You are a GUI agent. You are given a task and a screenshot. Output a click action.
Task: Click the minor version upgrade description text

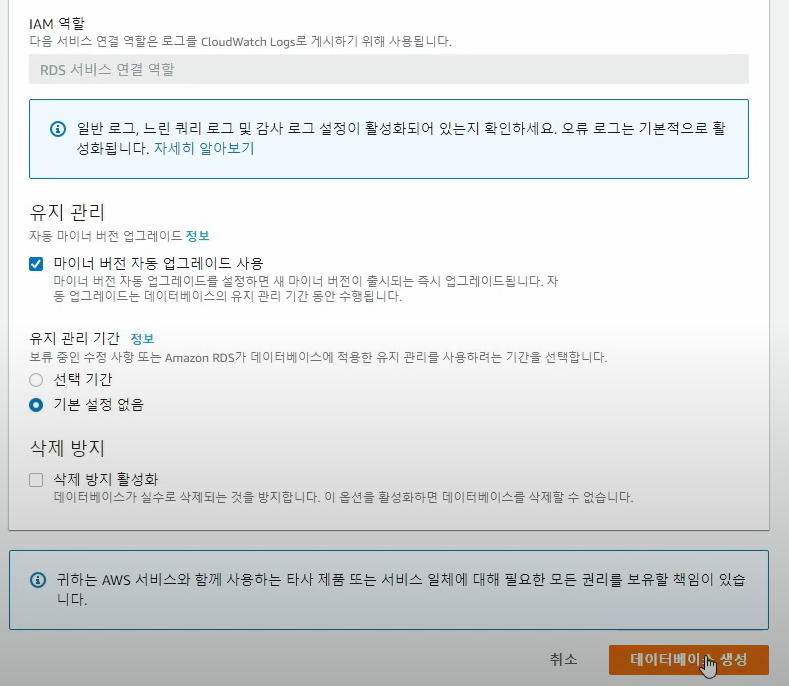(306, 288)
